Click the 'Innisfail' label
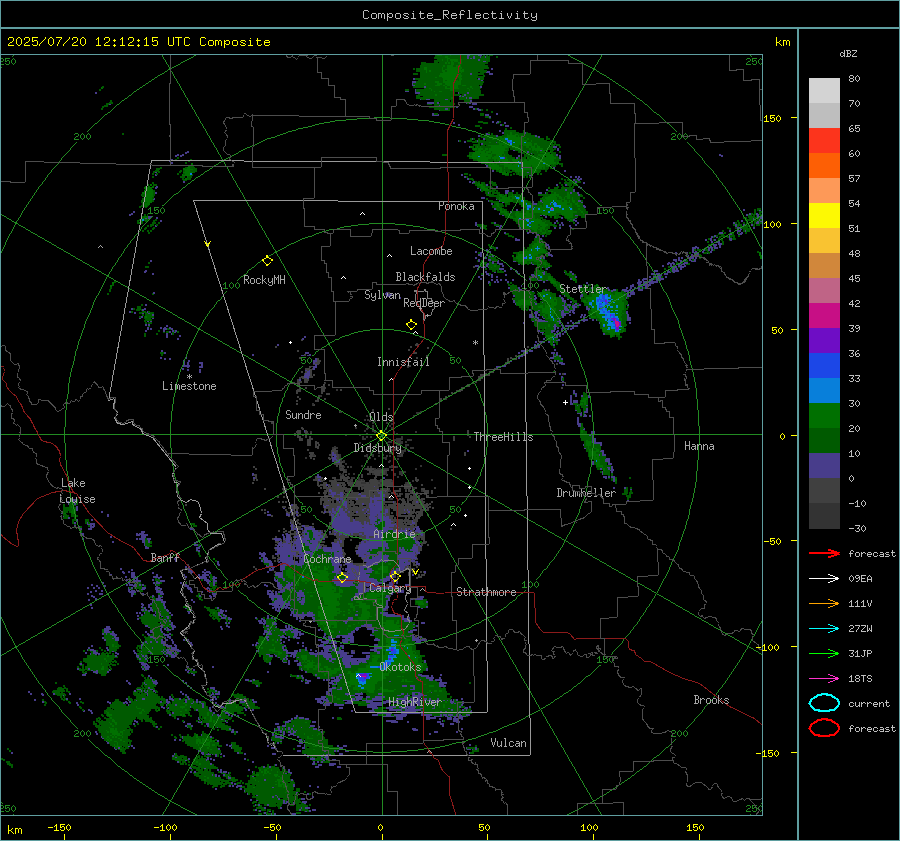 [403, 362]
